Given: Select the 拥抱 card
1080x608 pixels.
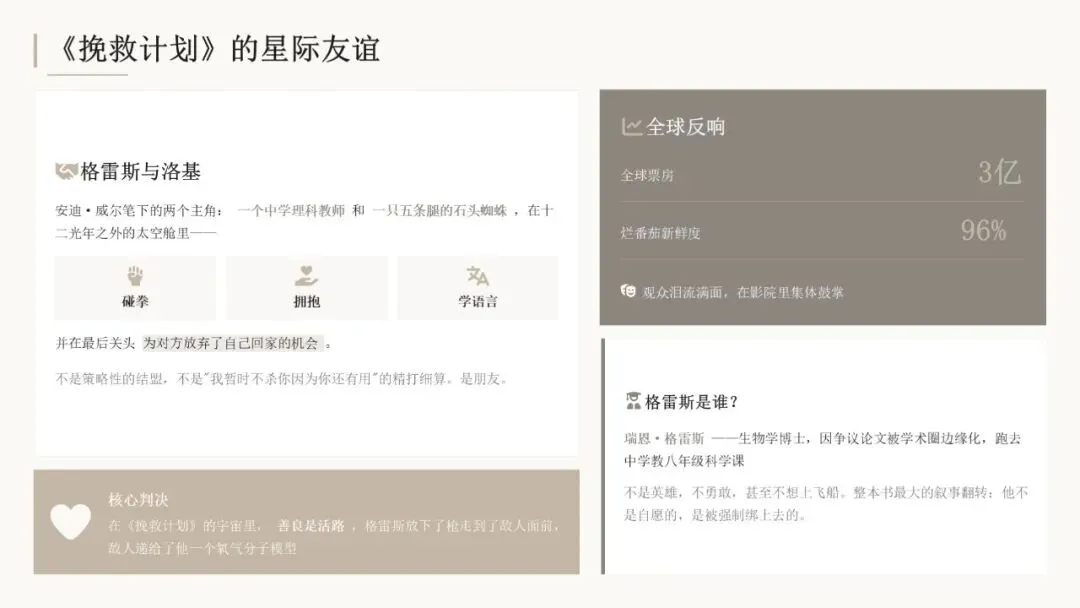Looking at the screenshot, I should coord(307,288).
